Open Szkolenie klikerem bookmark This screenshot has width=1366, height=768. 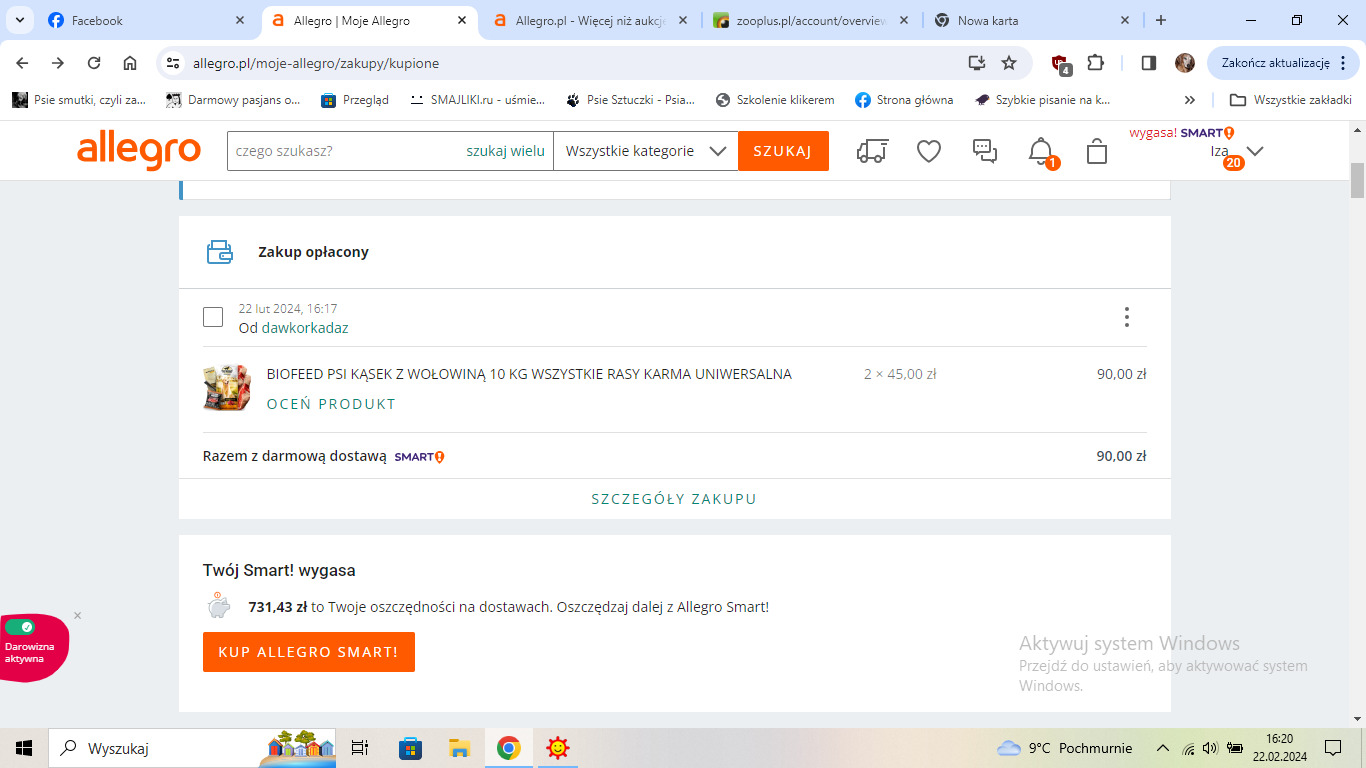click(x=775, y=100)
